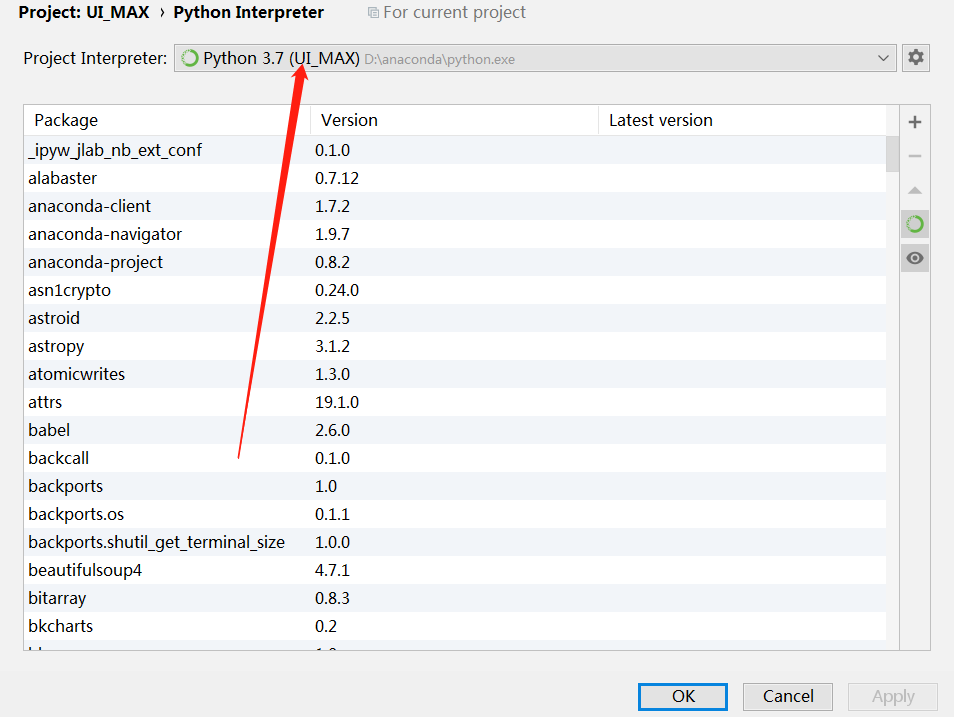The height and width of the screenshot is (717, 954).
Task: Click the Cancel button
Action: tap(788, 696)
